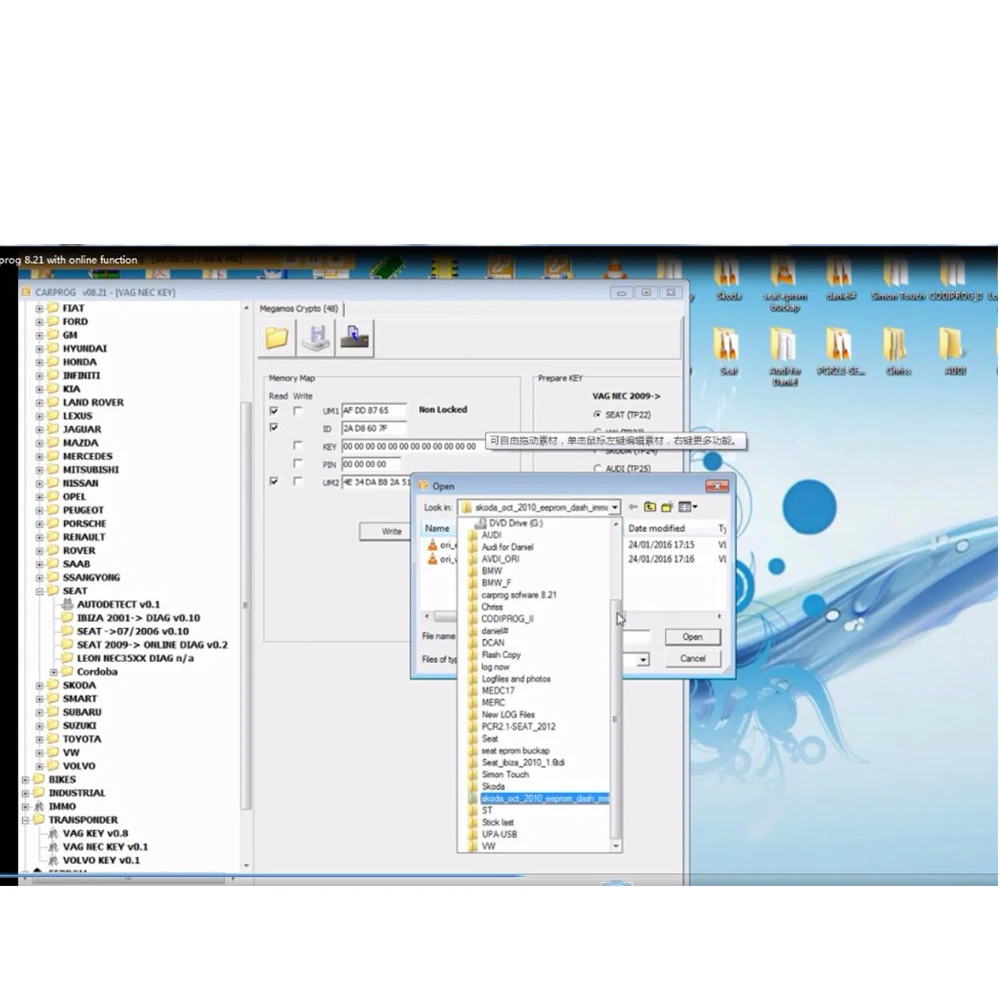Image resolution: width=1000 pixels, height=1000 pixels.
Task: Expand the Cordoba subfolder node
Action: tap(54, 672)
